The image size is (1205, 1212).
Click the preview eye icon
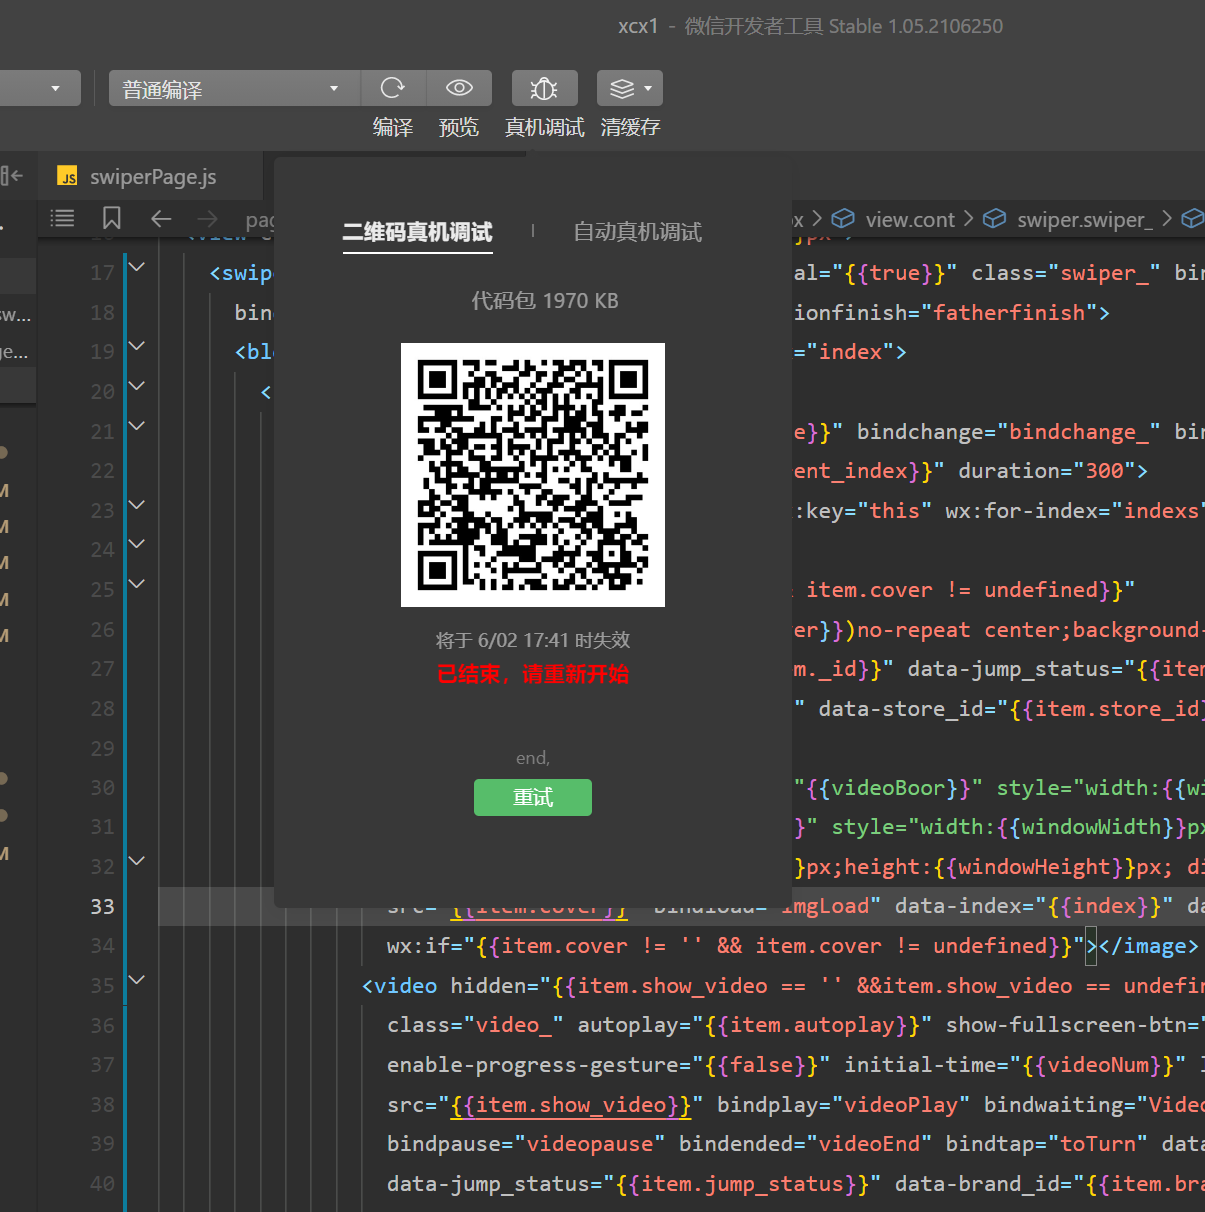(459, 88)
